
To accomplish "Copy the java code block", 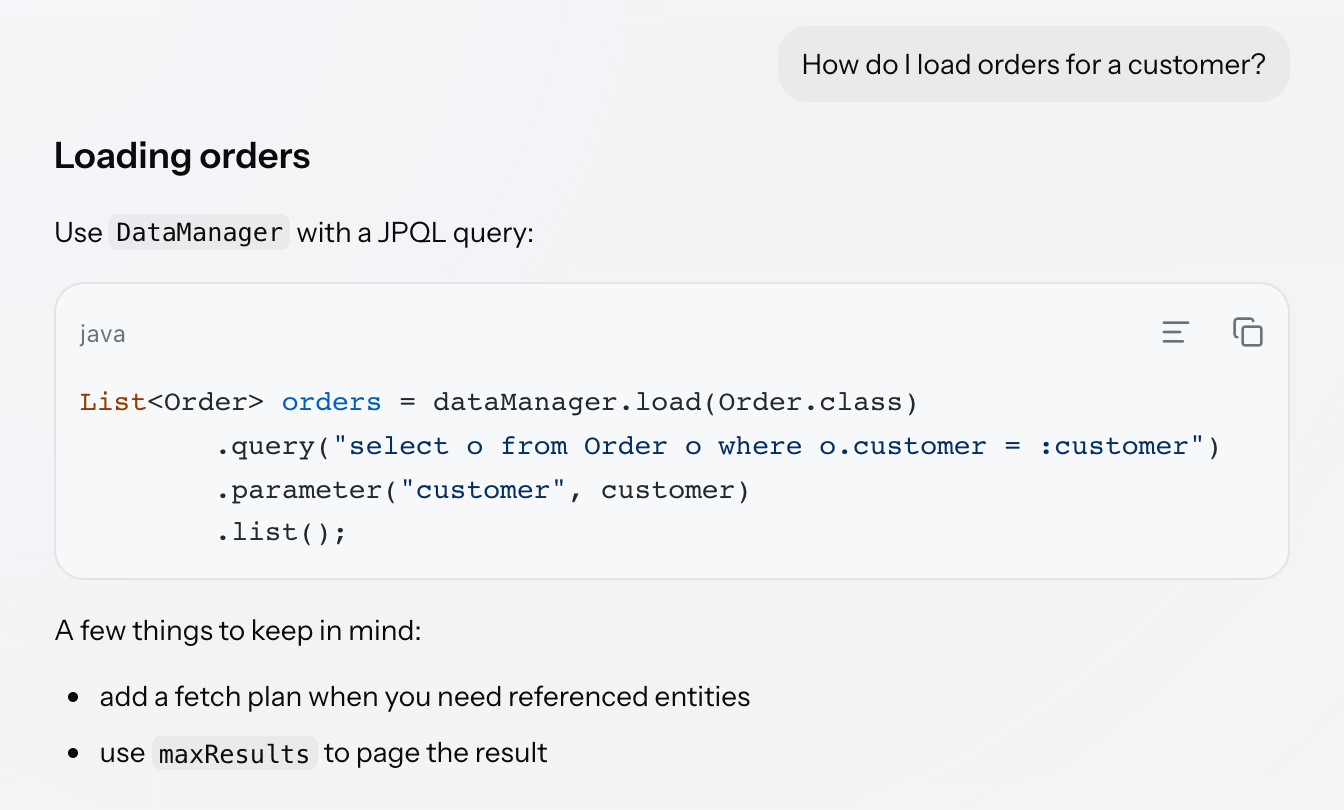I will [1248, 332].
